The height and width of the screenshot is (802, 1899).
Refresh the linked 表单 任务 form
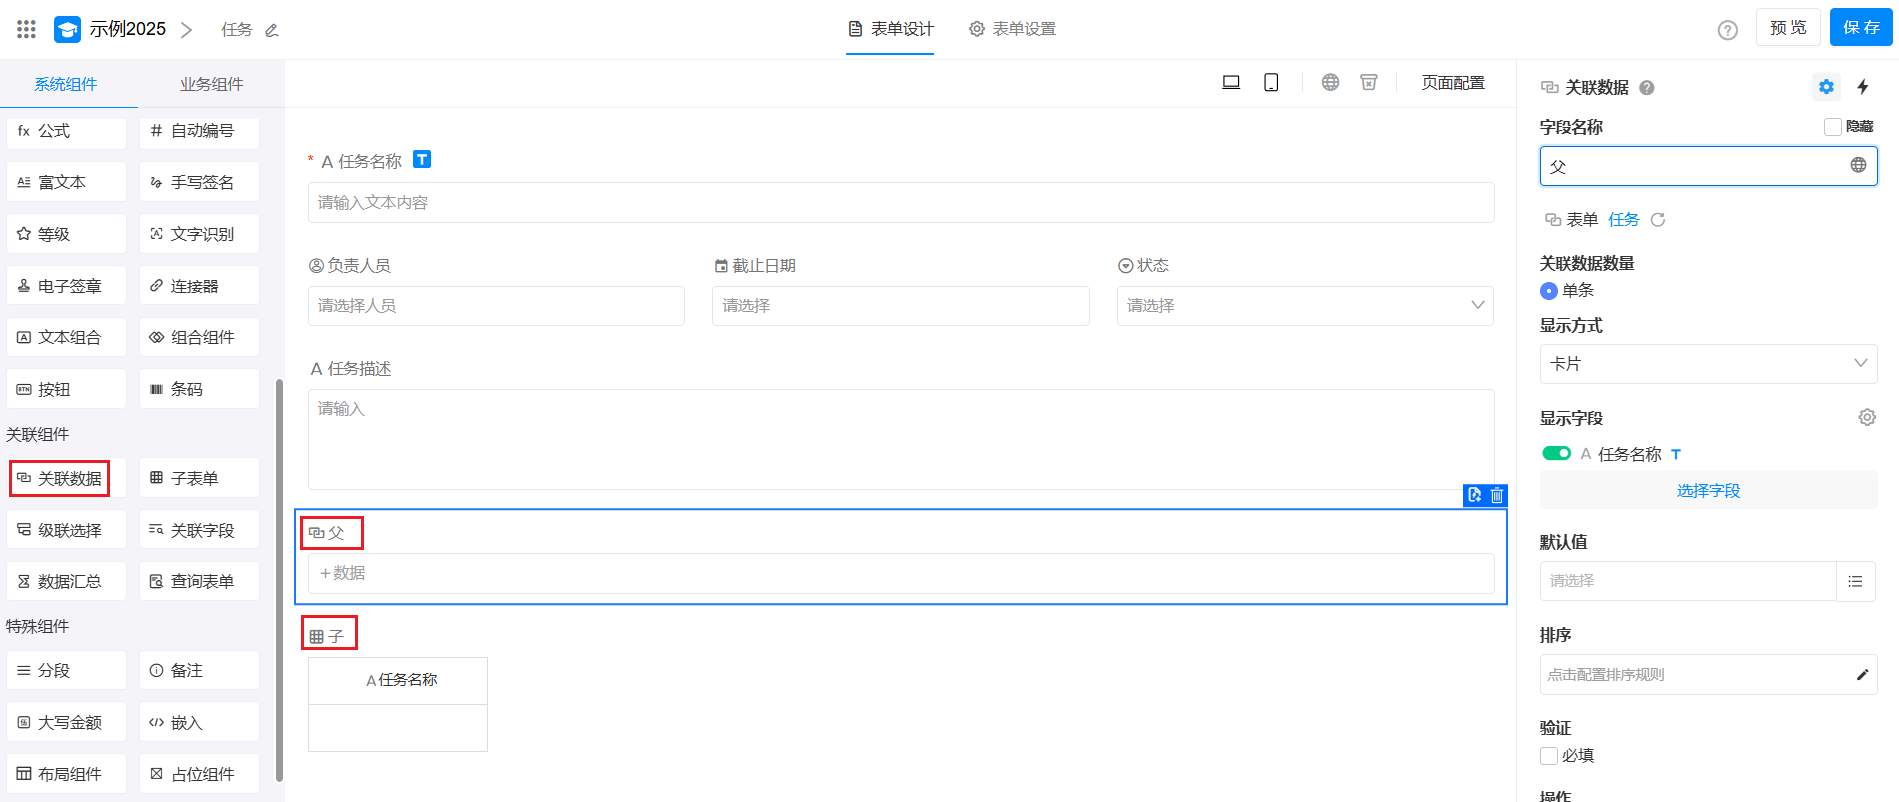pyautogui.click(x=1658, y=220)
